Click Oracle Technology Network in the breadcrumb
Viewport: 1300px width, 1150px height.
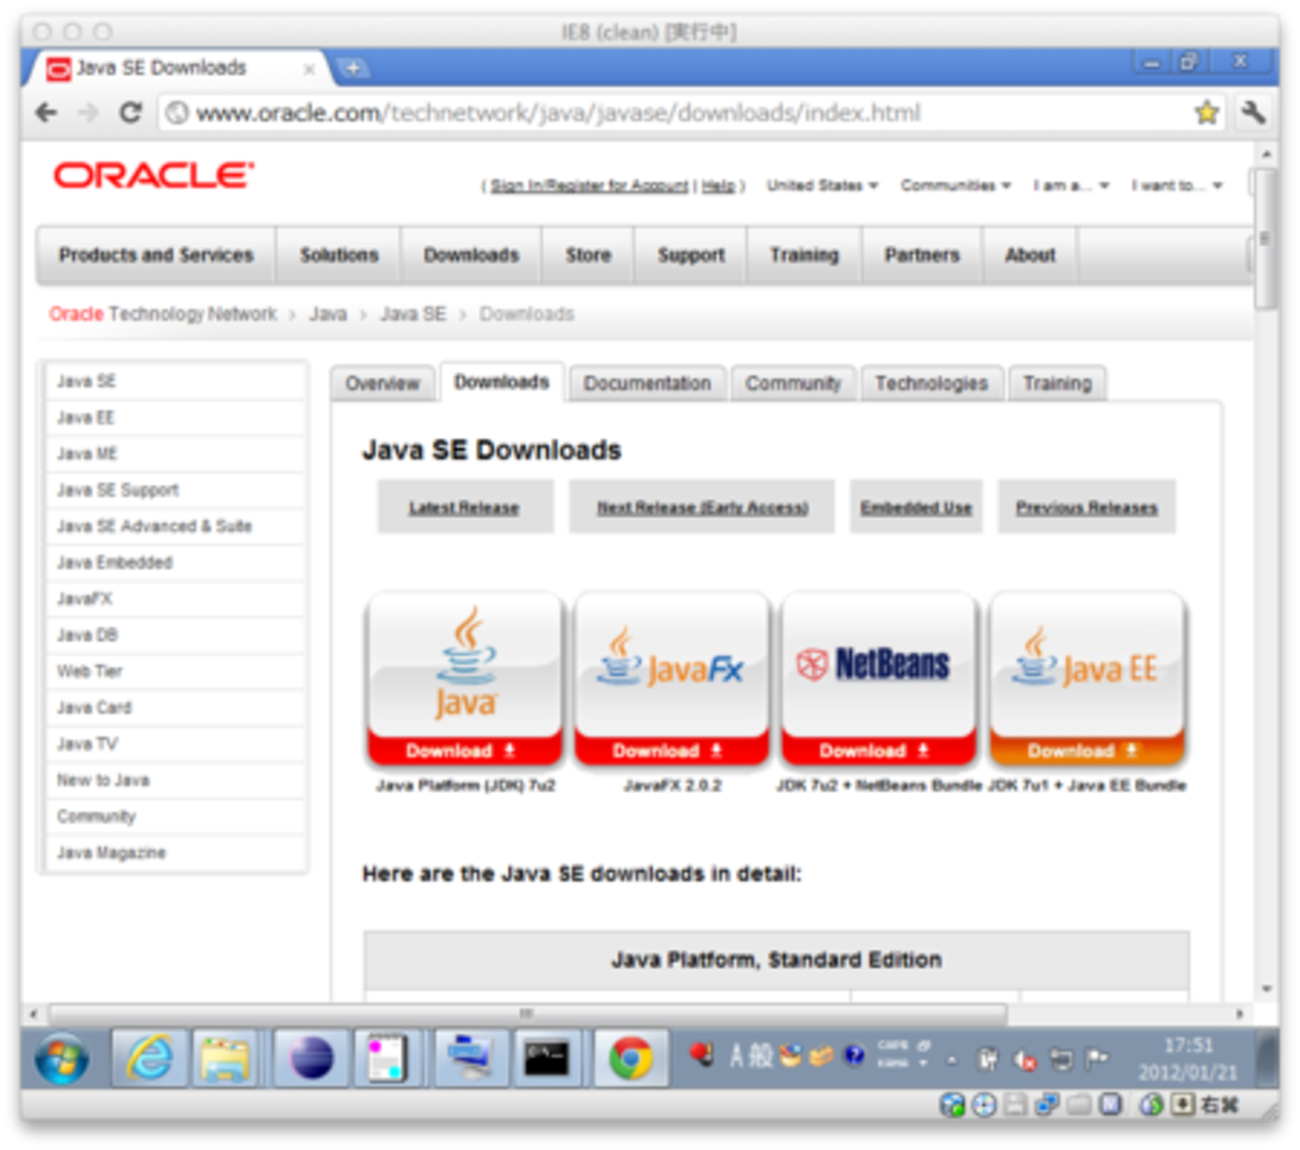163,314
